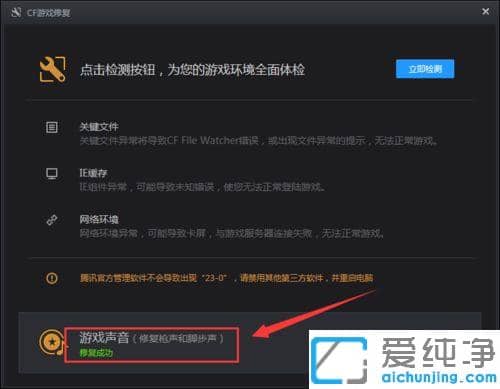
Task: Click the CF File Watcher description line
Action: (x=258, y=141)
